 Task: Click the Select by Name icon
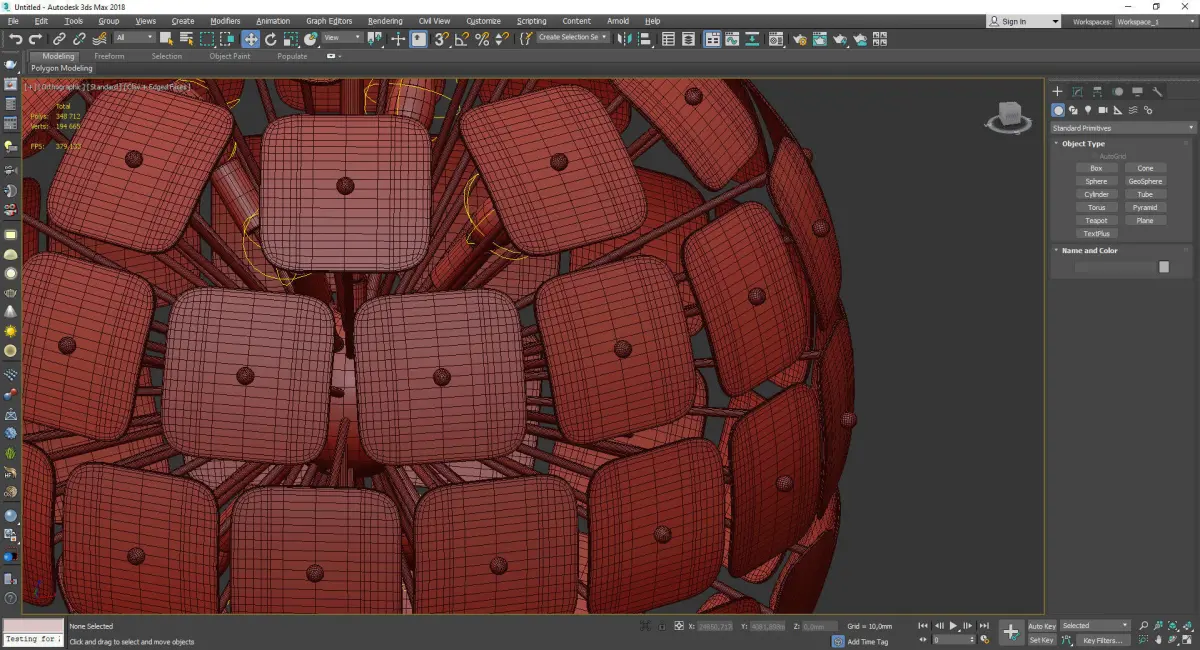[186, 39]
